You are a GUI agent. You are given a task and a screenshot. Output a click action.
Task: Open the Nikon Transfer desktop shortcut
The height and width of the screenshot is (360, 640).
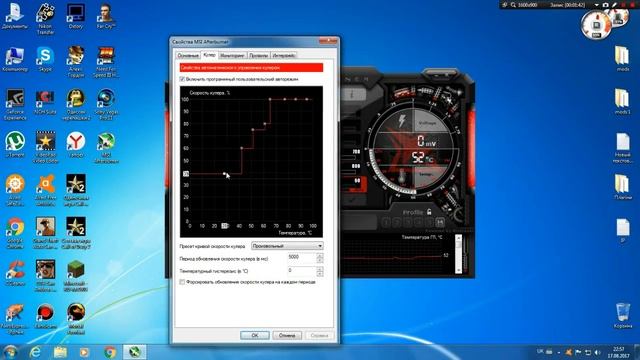(x=45, y=18)
